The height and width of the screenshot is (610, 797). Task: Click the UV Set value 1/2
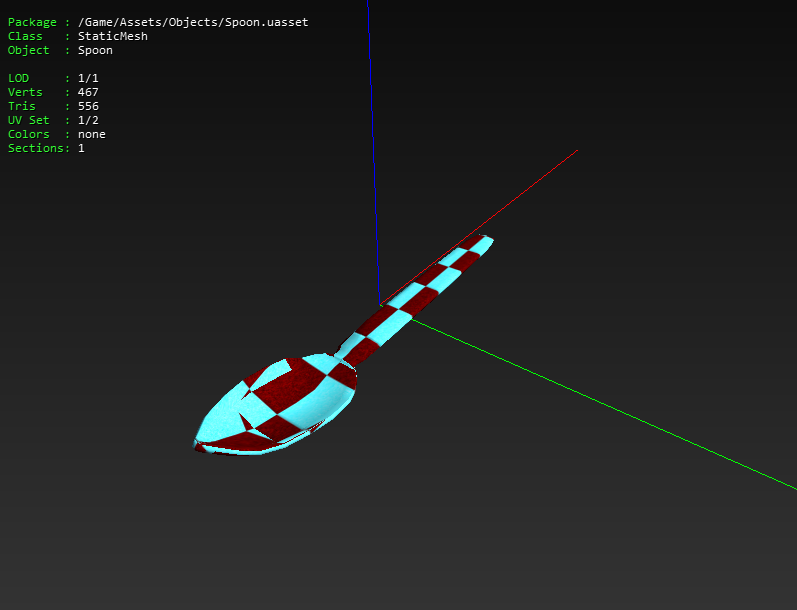(88, 120)
